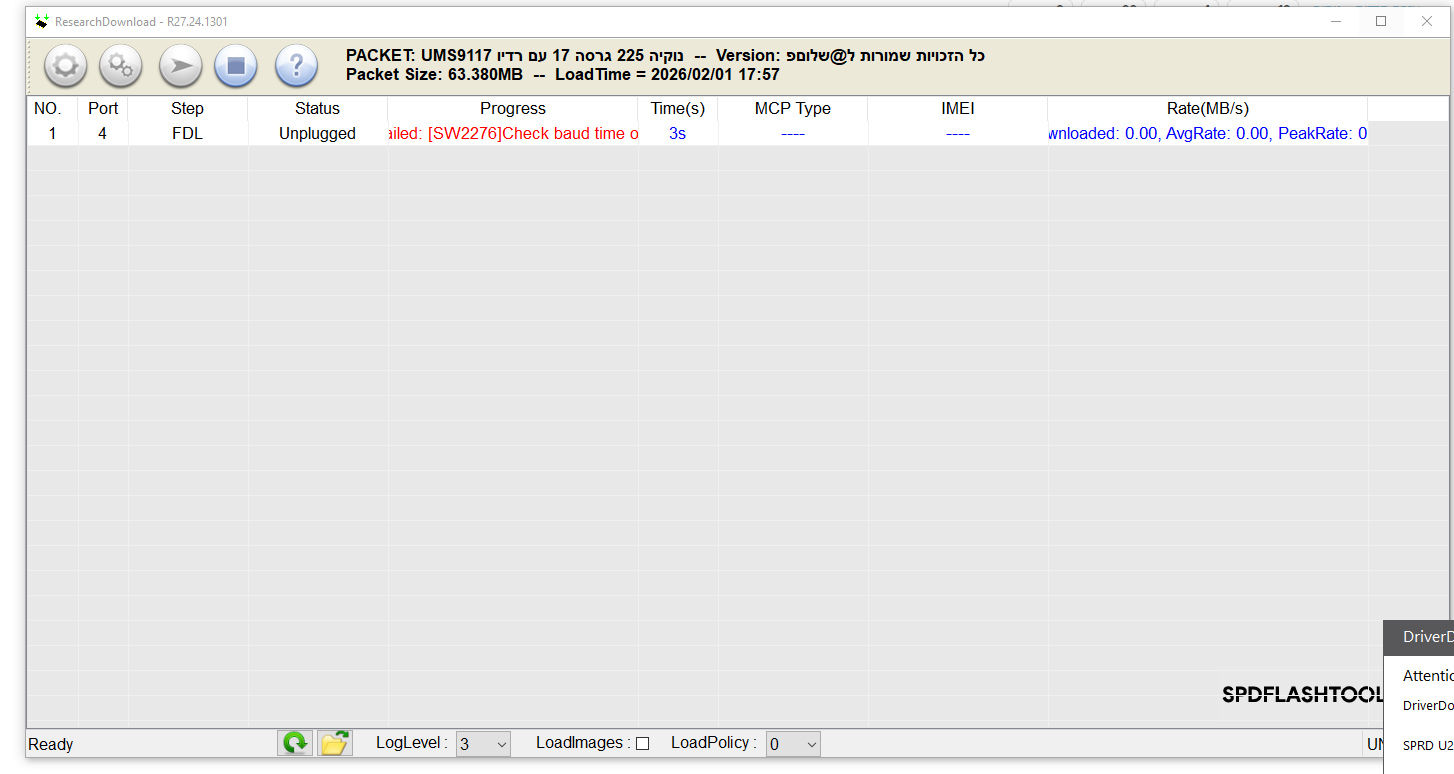Screen dimensions: 1454x774
Task: Open Help via the question mark icon
Action: pos(296,66)
